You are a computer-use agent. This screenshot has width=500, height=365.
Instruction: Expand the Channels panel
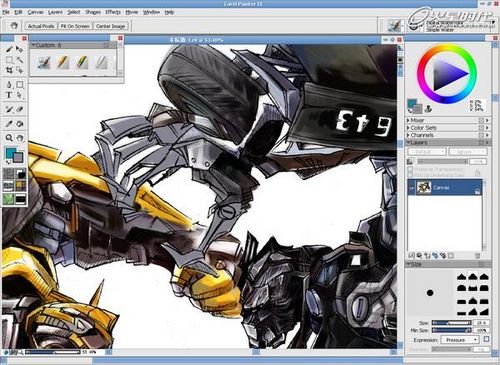tap(408, 135)
